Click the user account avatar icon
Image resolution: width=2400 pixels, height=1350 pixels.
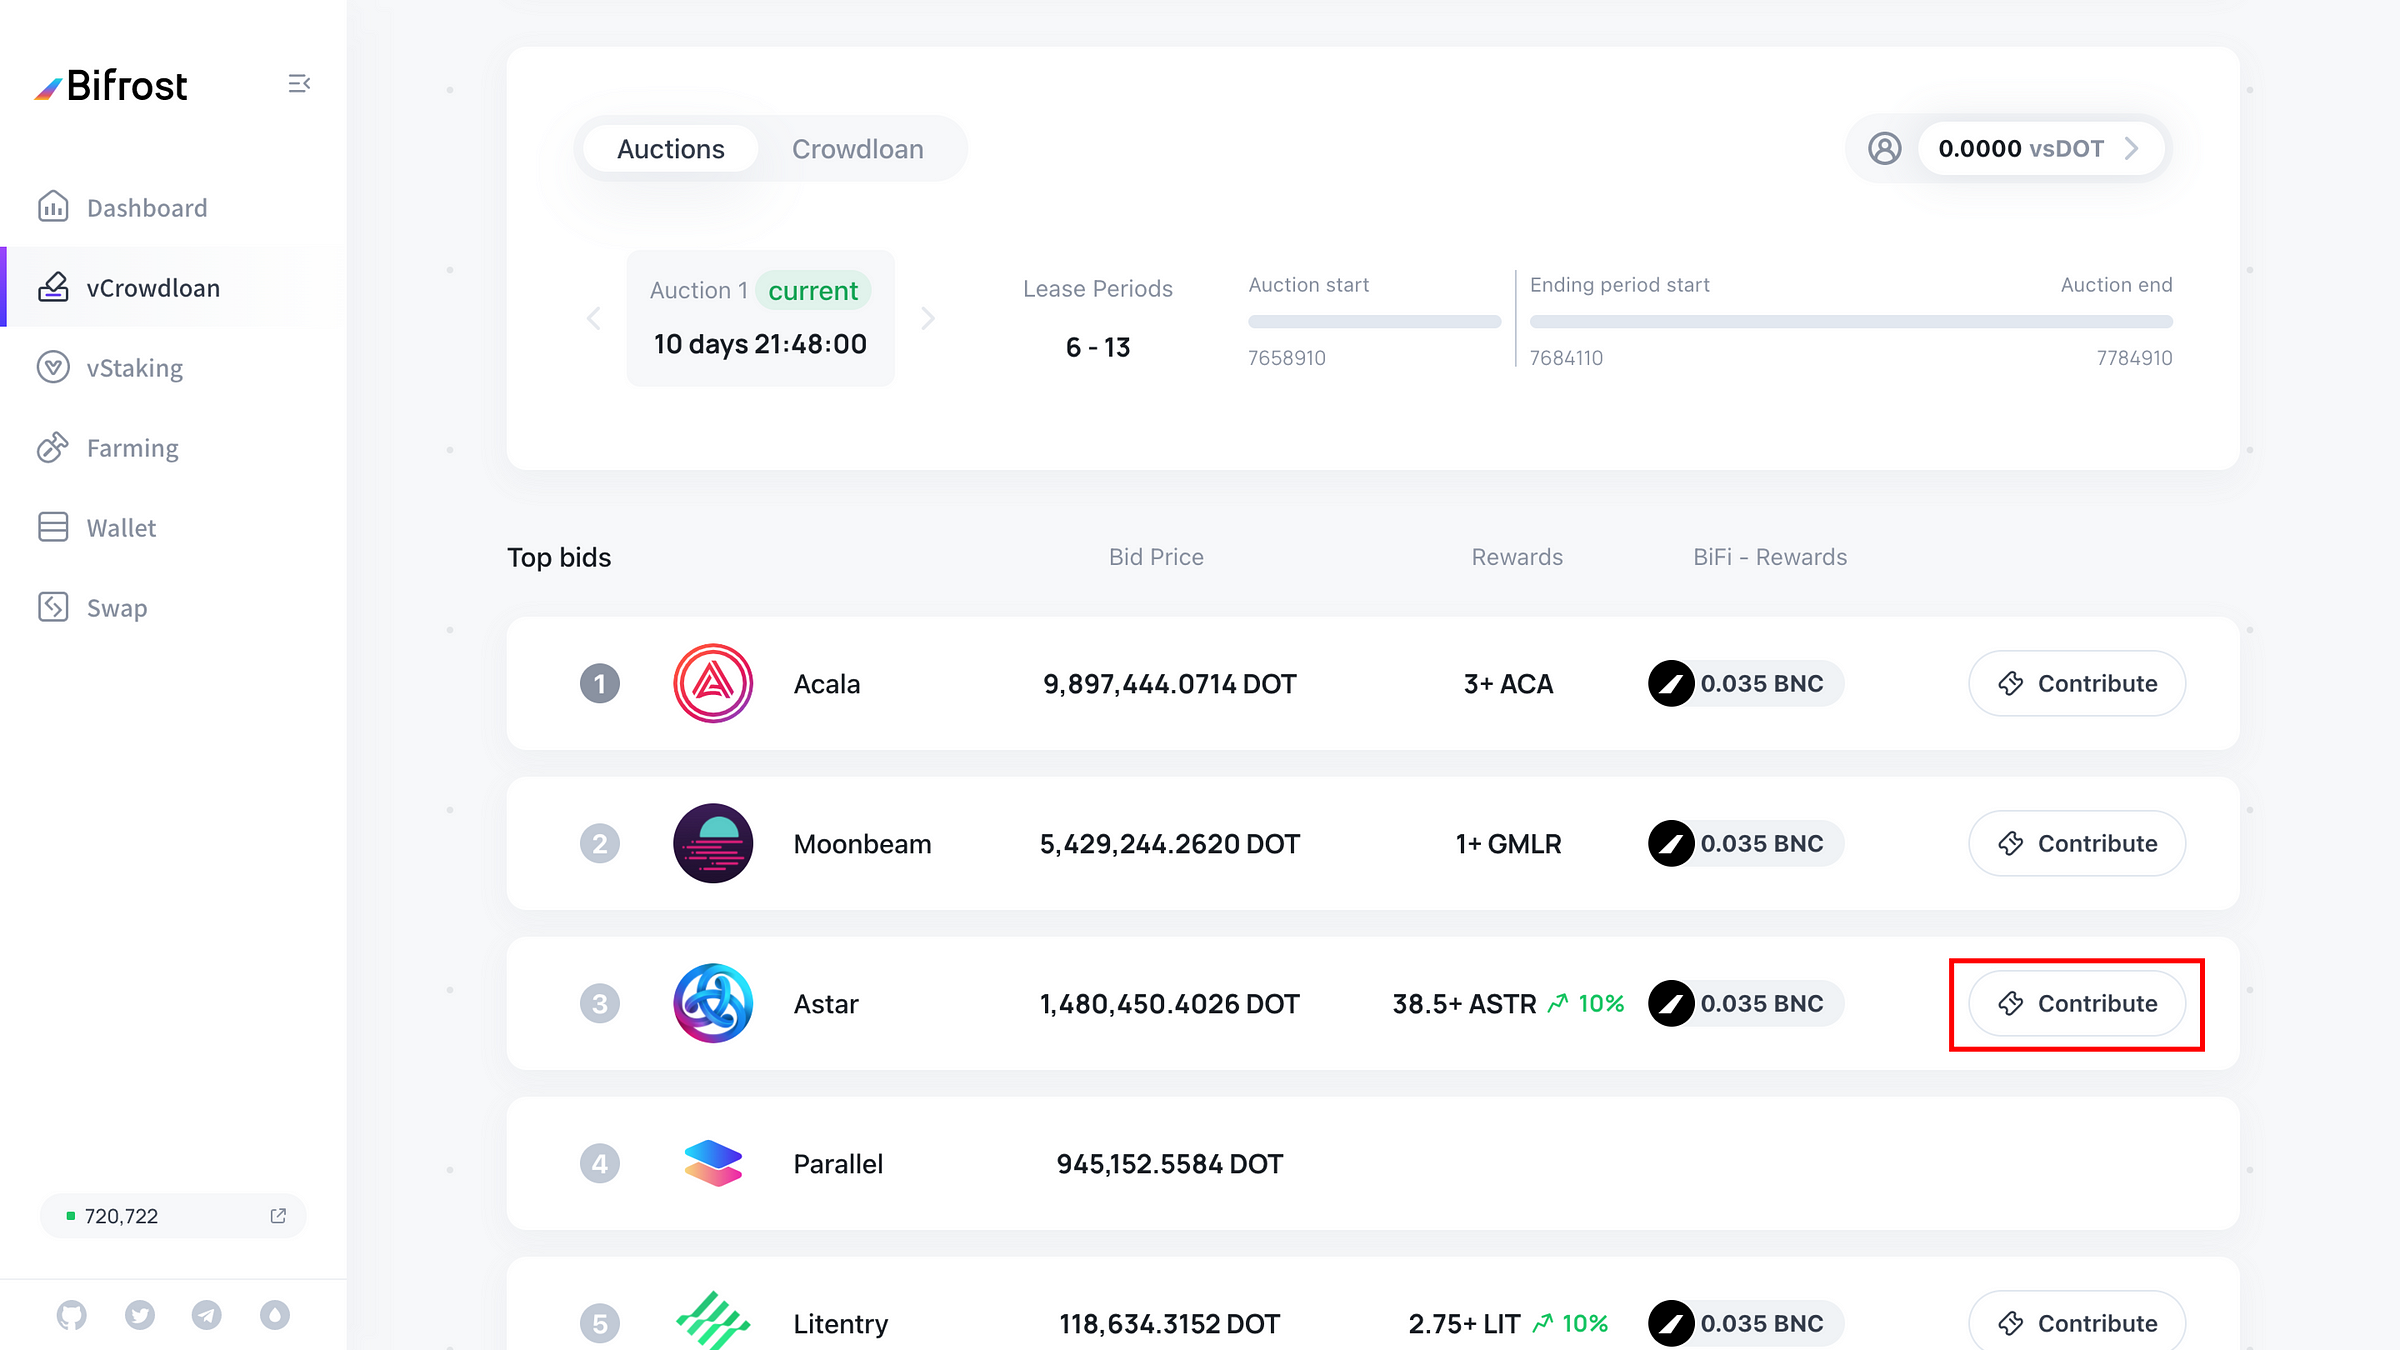point(1885,148)
